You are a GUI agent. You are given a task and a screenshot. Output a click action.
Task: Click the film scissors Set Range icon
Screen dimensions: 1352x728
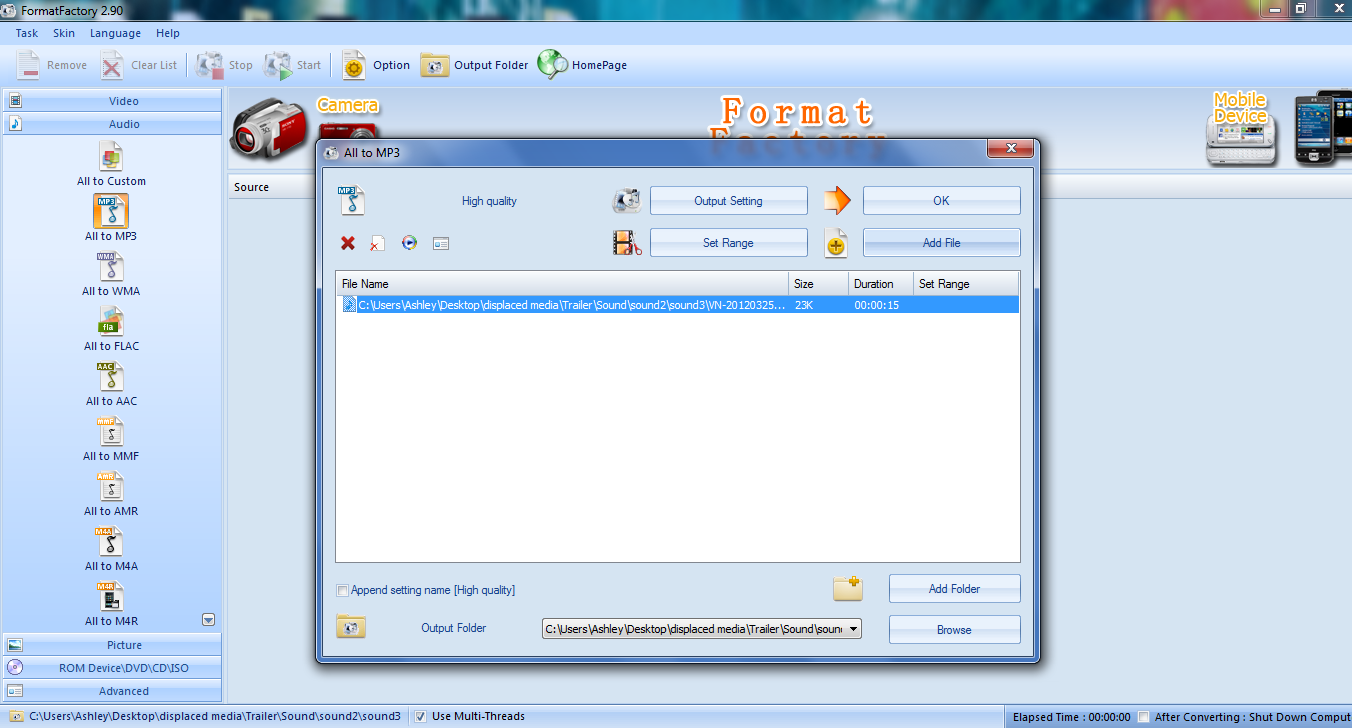point(627,243)
